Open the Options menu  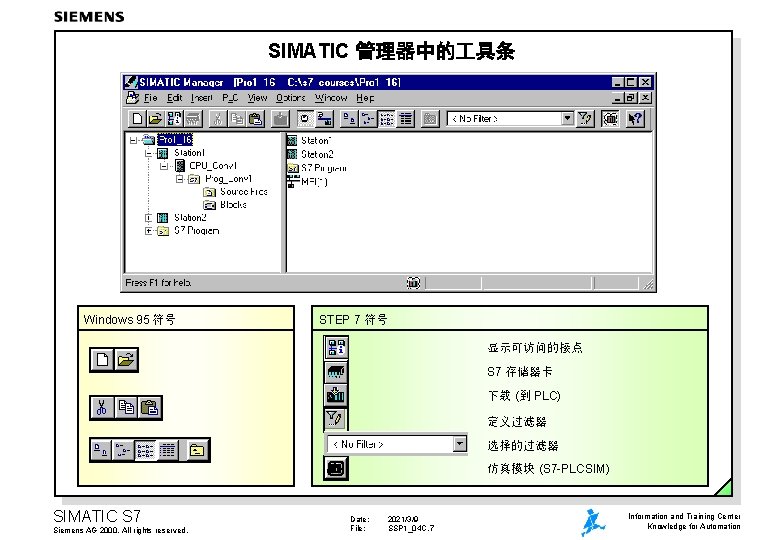pyautogui.click(x=291, y=98)
